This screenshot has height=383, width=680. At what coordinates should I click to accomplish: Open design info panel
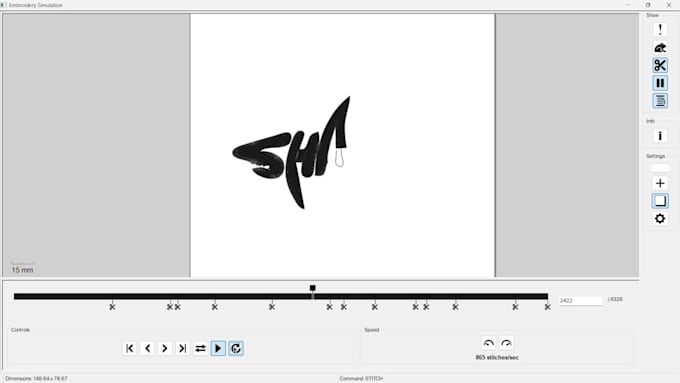click(x=660, y=136)
